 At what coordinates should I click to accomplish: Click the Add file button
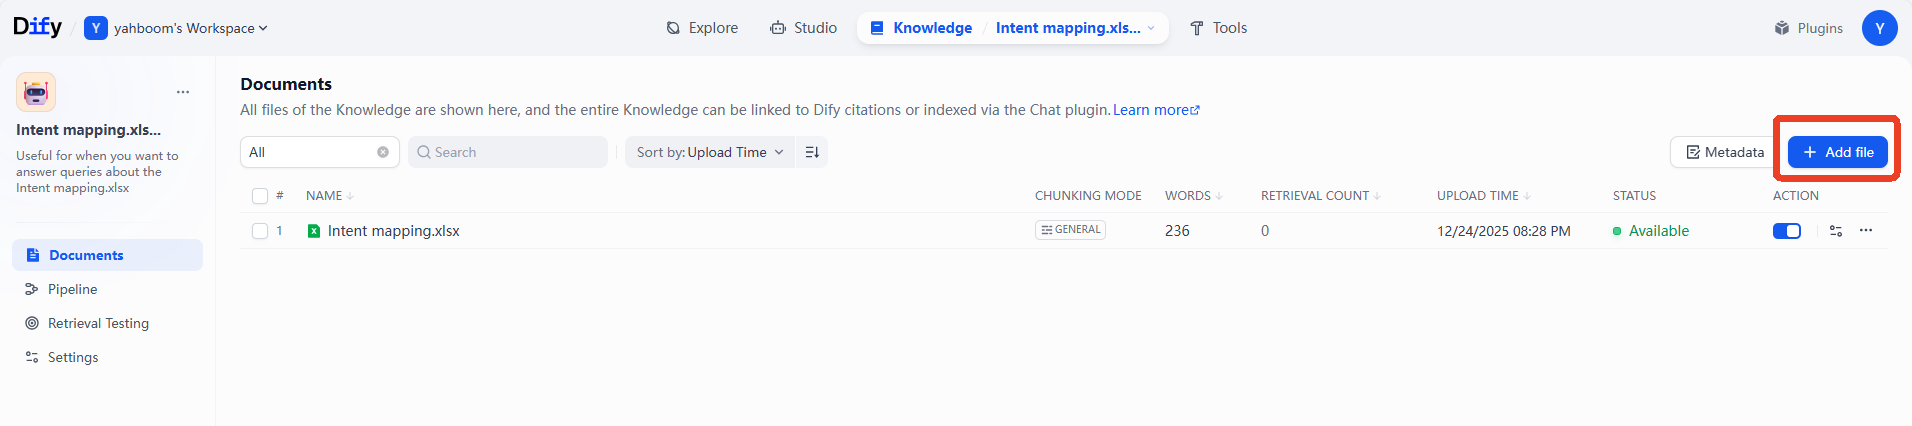[1838, 152]
